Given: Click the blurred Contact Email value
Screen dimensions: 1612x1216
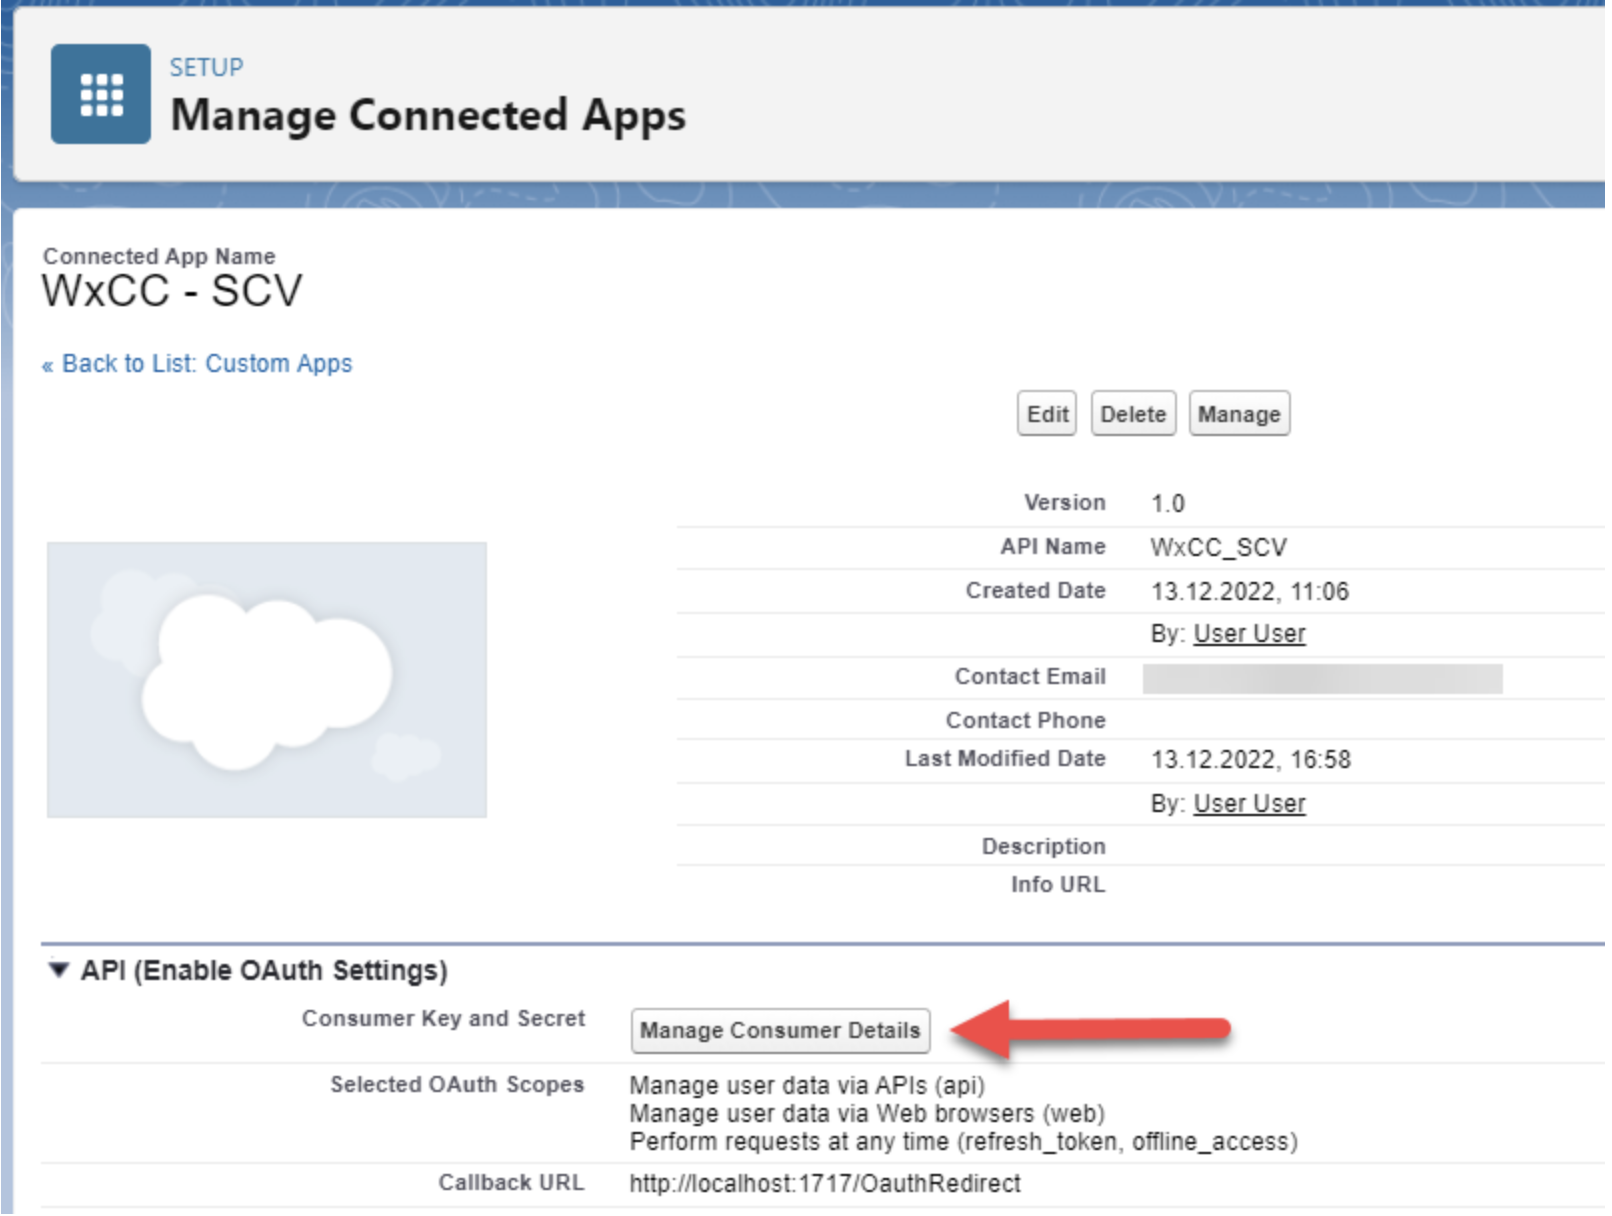Looking at the screenshot, I should (x=1322, y=678).
